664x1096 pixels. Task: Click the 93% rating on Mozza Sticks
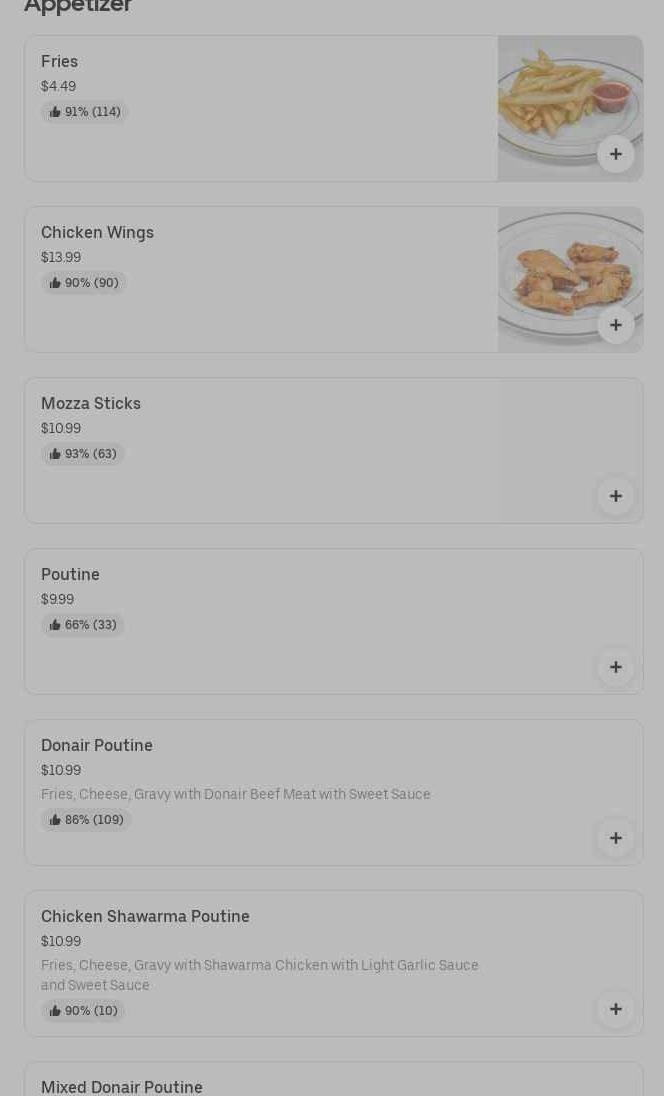[x=83, y=454]
